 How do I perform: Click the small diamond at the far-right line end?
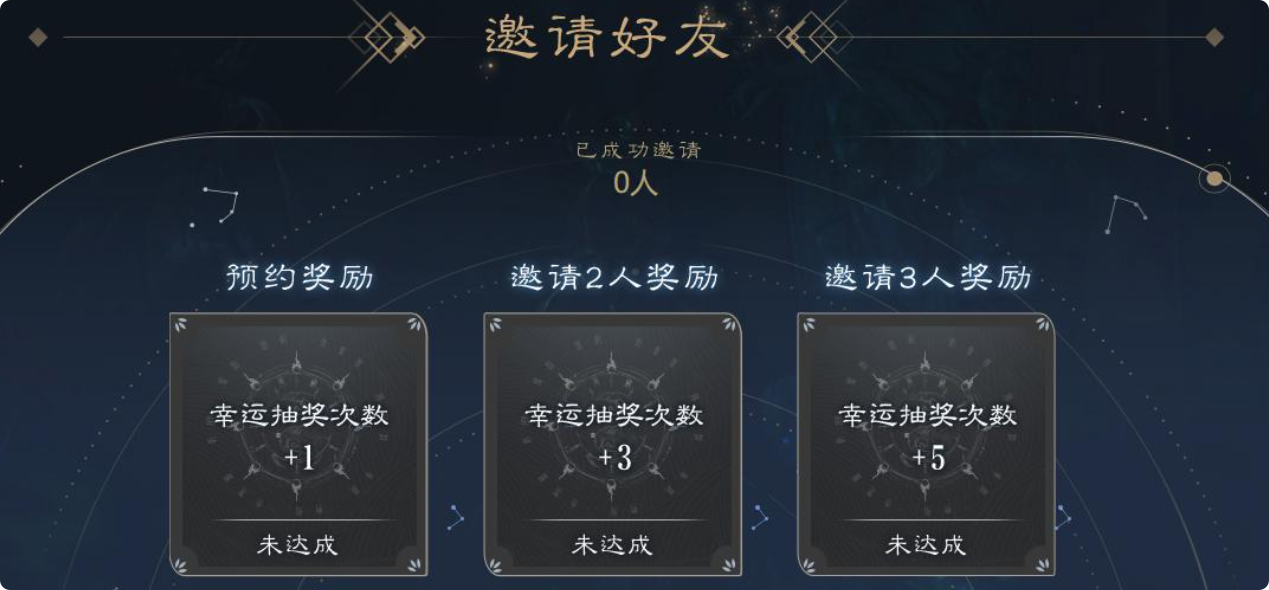(x=1214, y=38)
